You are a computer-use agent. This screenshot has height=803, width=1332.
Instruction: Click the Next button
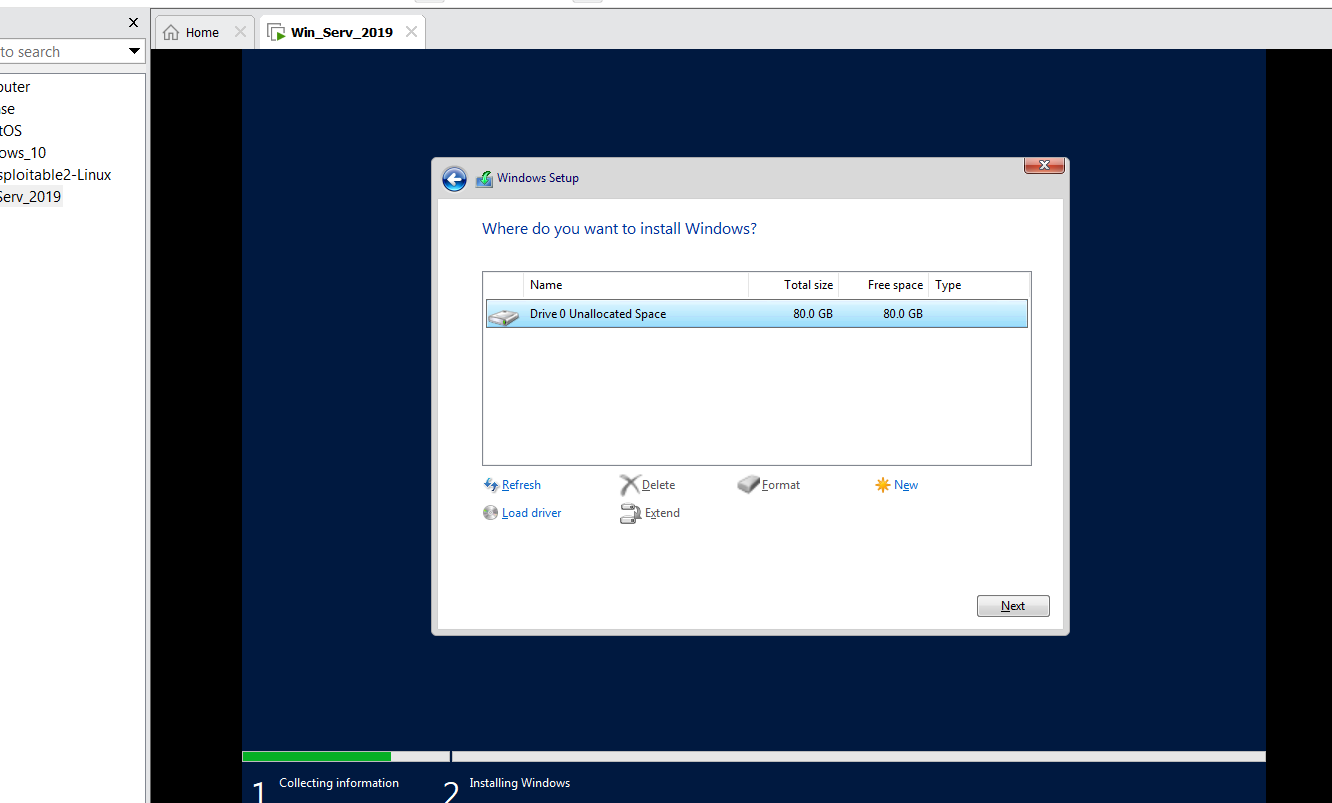(1013, 606)
